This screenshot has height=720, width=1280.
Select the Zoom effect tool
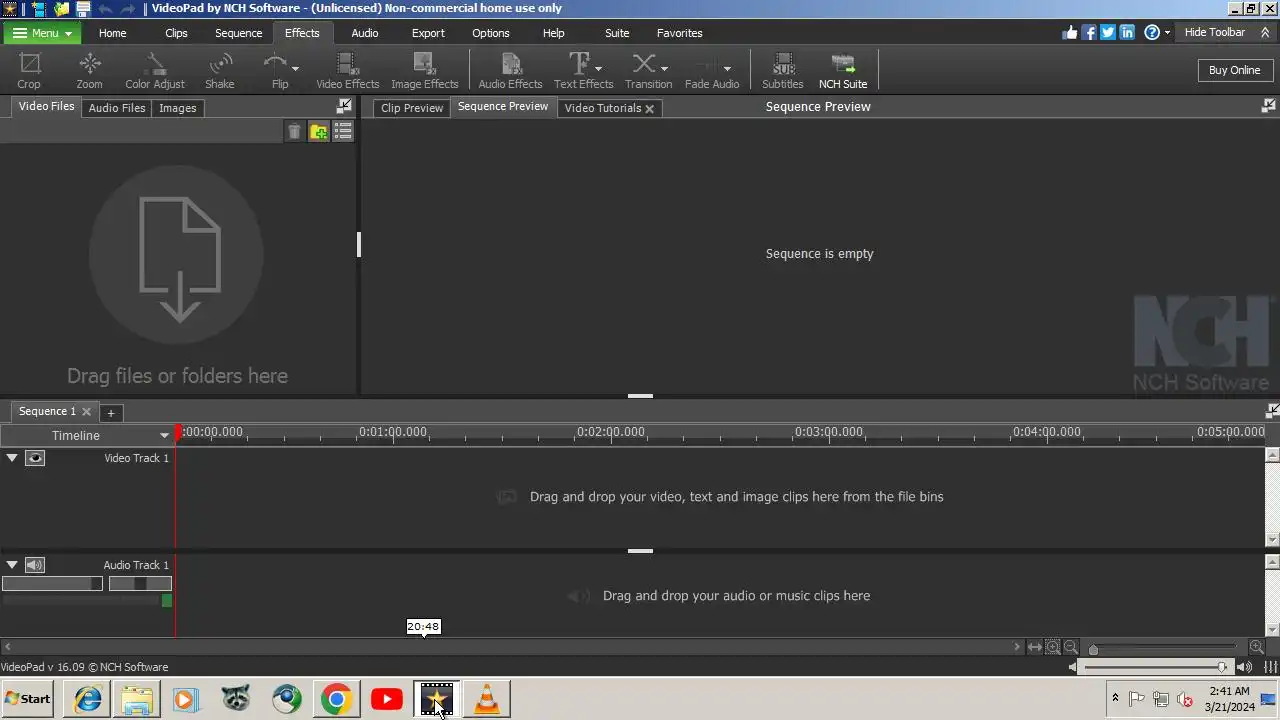(89, 71)
